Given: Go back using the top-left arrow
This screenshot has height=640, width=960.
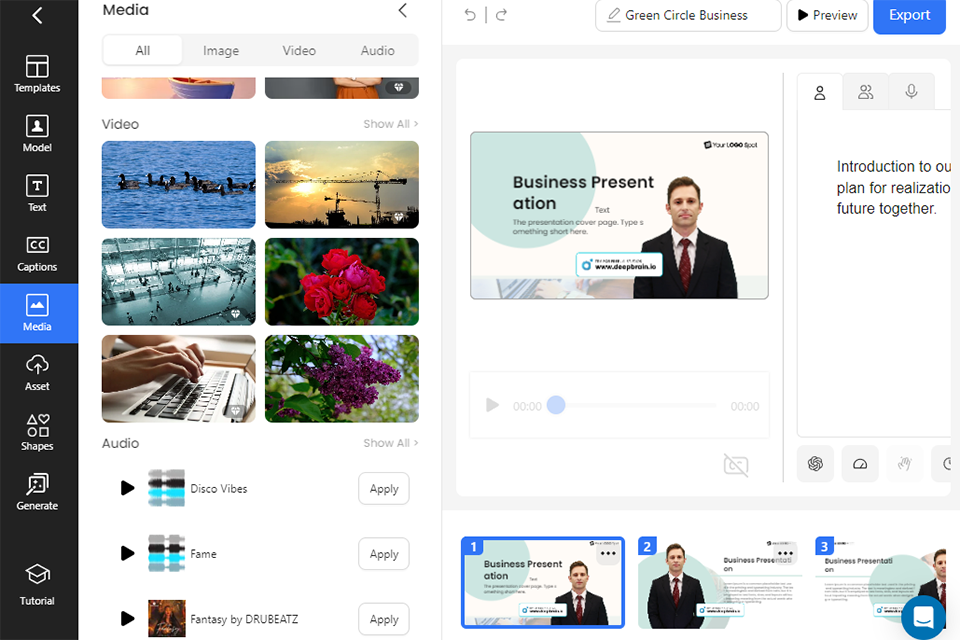Looking at the screenshot, I should point(37,15).
